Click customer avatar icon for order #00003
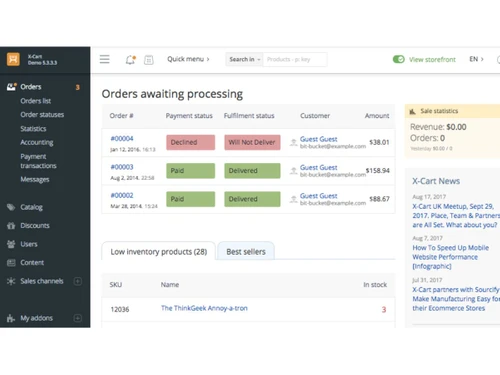This screenshot has height=375, width=500. (x=293, y=171)
